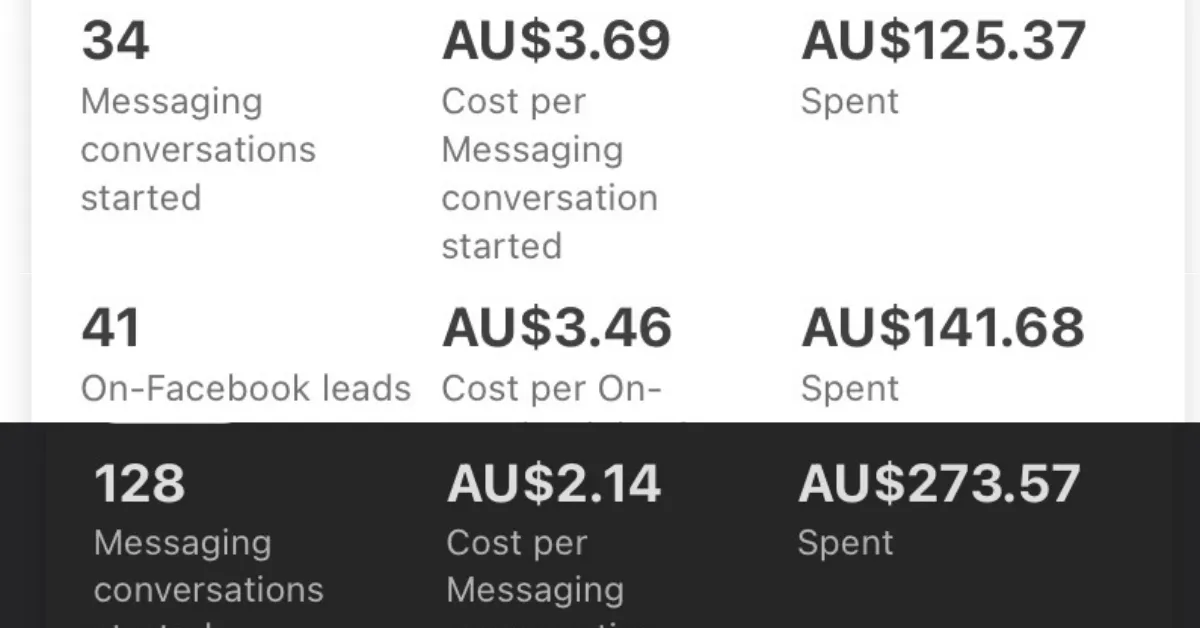The height and width of the screenshot is (628, 1200).
Task: Select Cost per Messaging conversation started text
Action: 549,173
